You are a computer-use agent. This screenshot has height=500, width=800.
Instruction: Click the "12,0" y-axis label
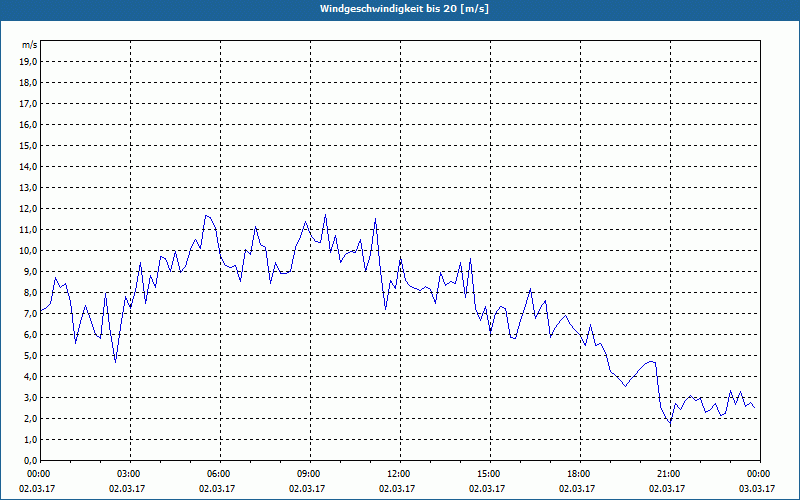point(28,209)
